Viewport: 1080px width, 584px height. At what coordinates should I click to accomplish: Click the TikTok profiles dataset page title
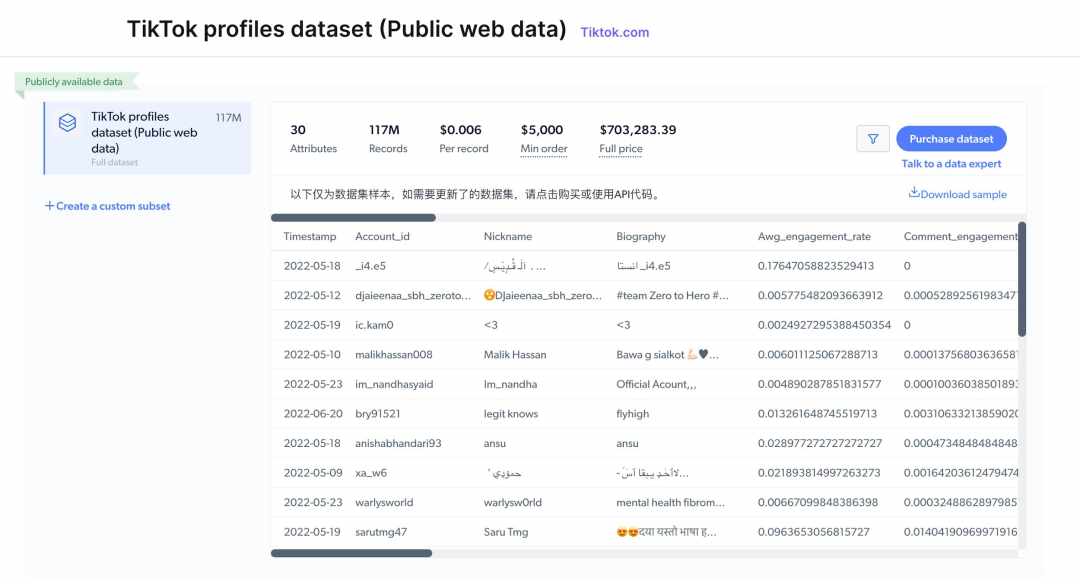pyautogui.click(x=346, y=29)
